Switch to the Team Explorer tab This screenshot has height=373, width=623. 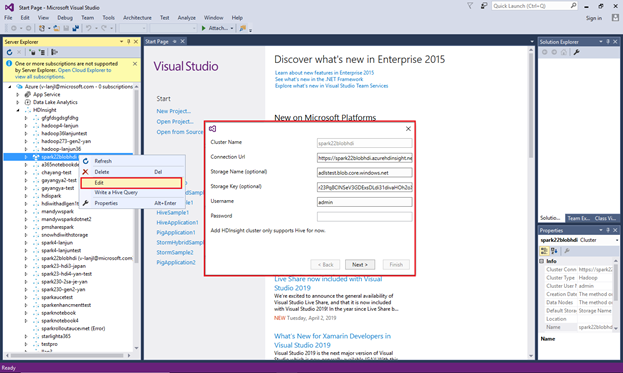[x=578, y=218]
